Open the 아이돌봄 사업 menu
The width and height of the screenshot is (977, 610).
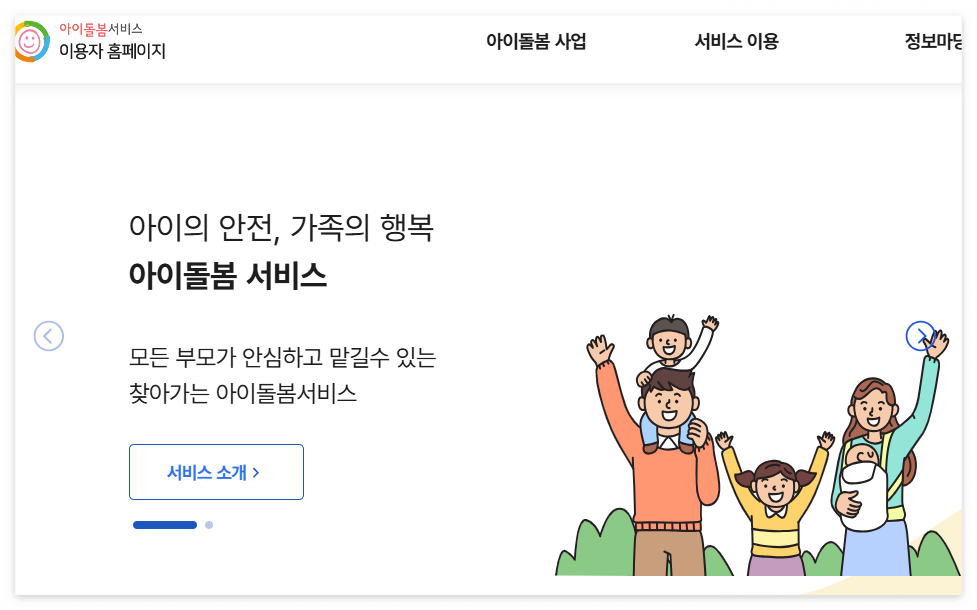pyautogui.click(x=536, y=41)
